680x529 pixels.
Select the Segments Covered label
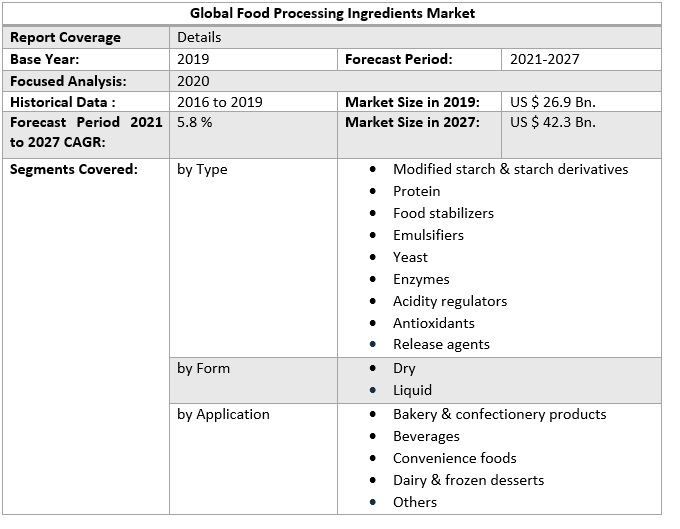point(73,169)
